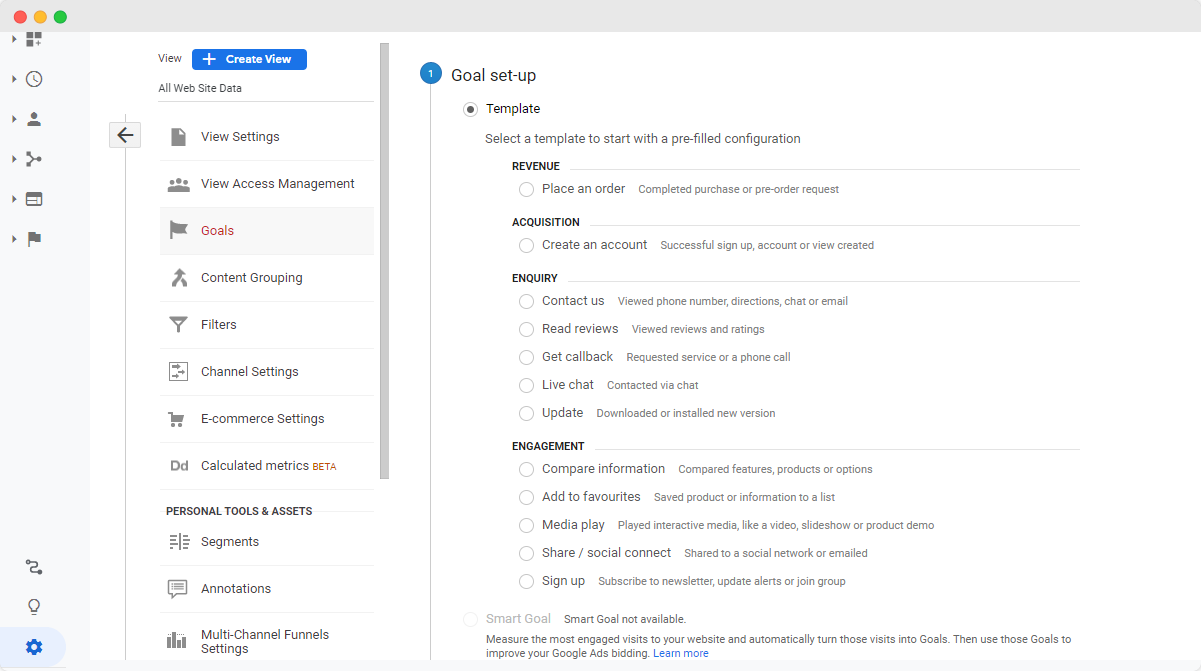Viewport: 1201px width, 671px height.
Task: Click the Behavior report icon
Action: coord(34,199)
